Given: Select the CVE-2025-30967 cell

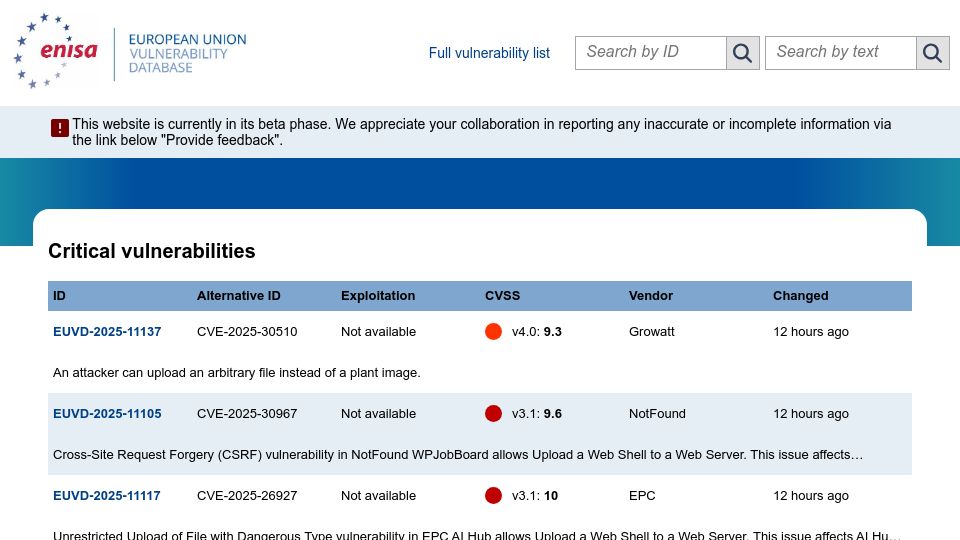Looking at the screenshot, I should 247,414.
